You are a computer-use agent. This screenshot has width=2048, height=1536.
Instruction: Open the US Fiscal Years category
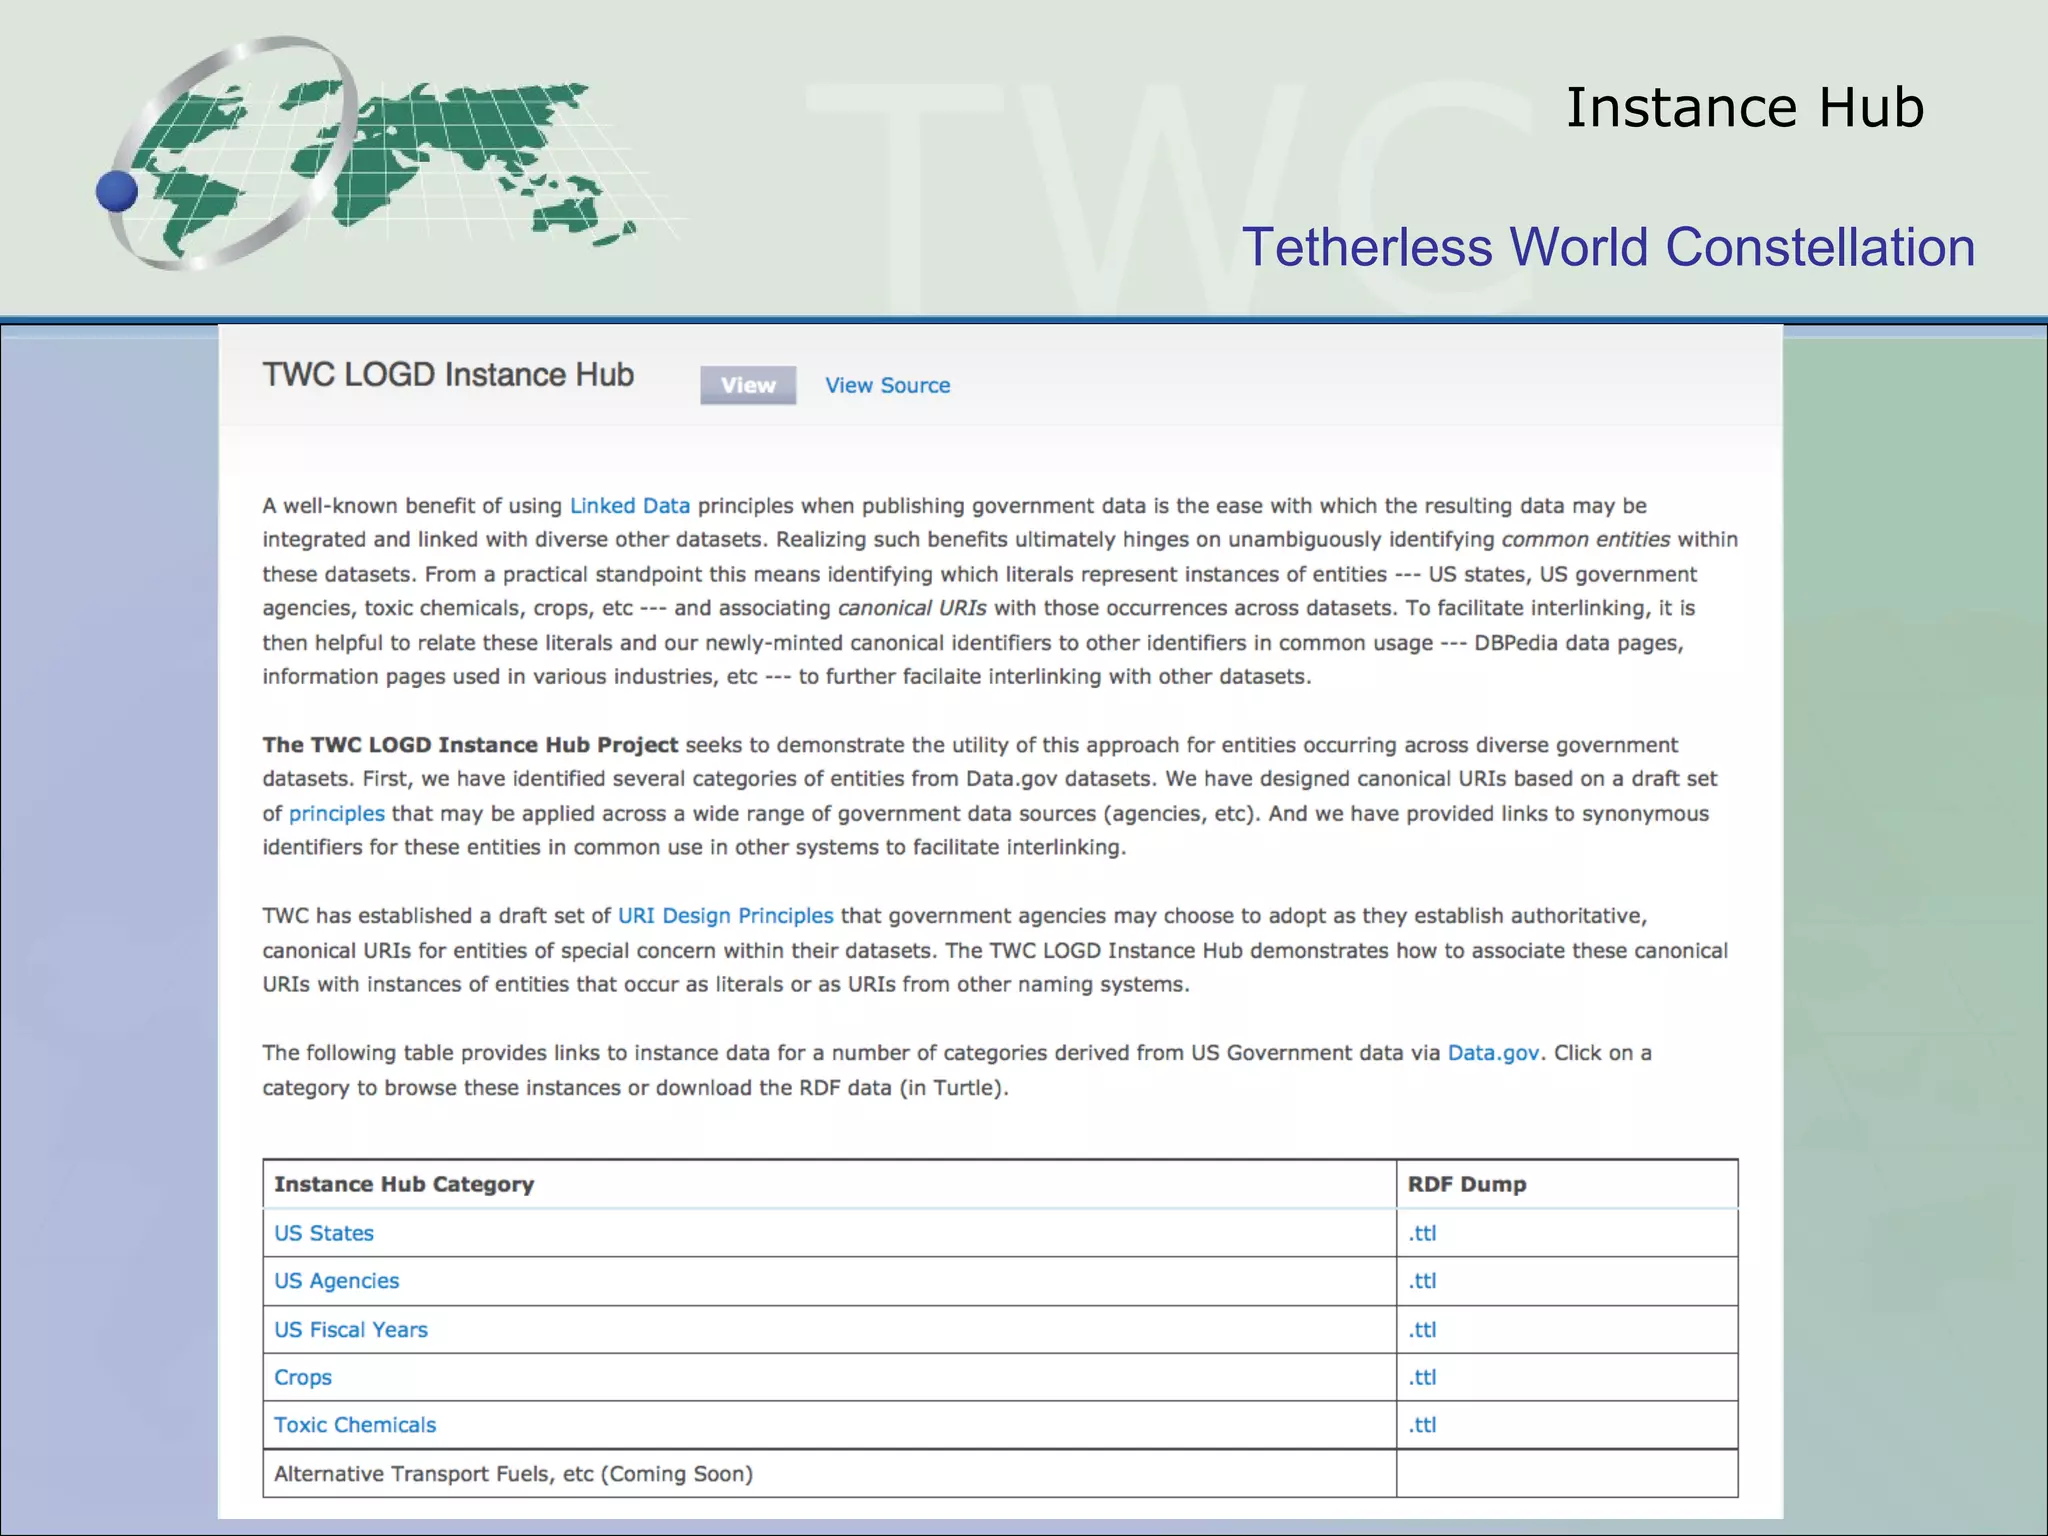pos(351,1330)
